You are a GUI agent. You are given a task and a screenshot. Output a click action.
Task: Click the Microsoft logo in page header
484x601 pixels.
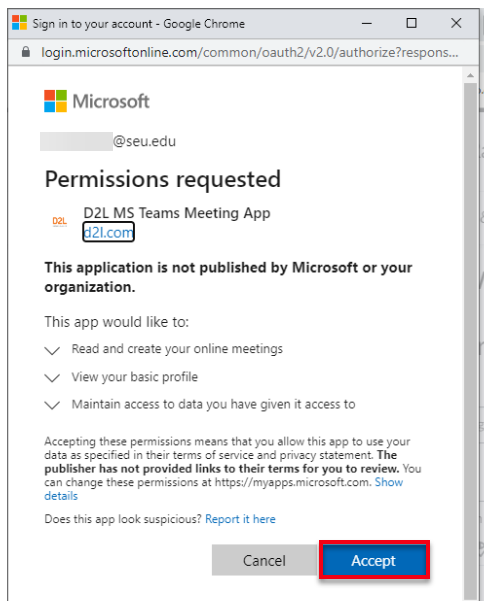coord(97,101)
